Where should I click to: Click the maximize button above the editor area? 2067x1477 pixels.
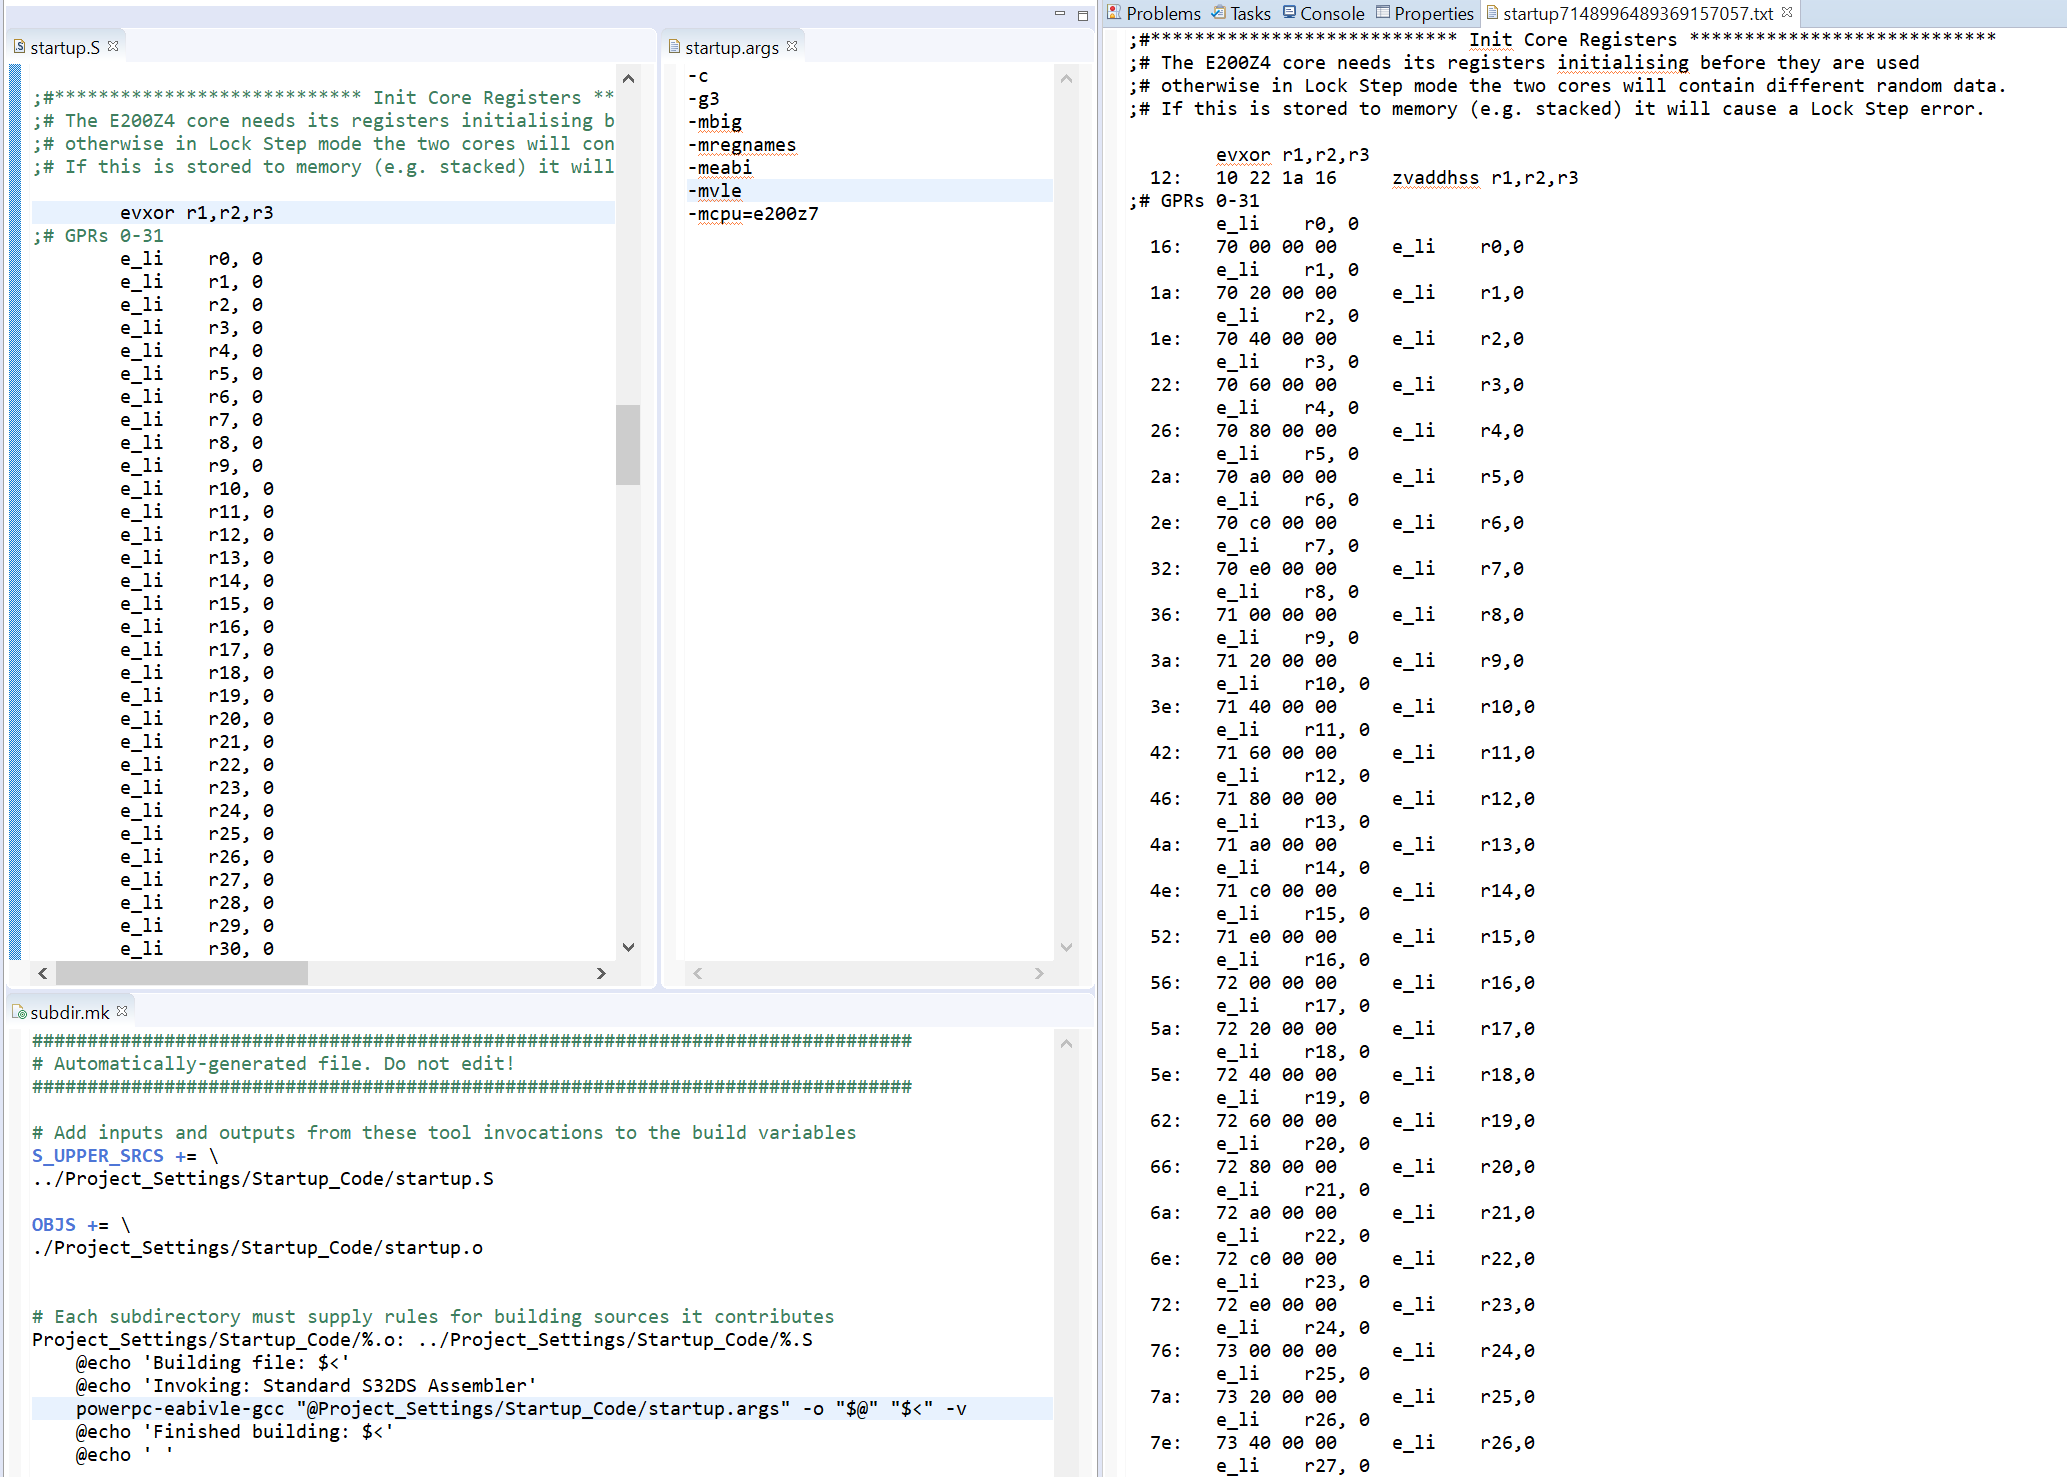pos(1082,15)
